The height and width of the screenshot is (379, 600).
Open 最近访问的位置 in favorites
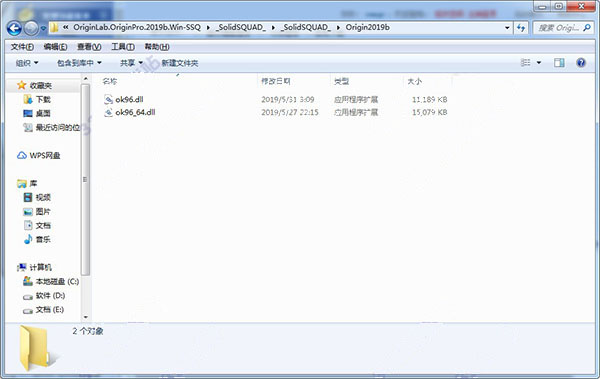58,127
